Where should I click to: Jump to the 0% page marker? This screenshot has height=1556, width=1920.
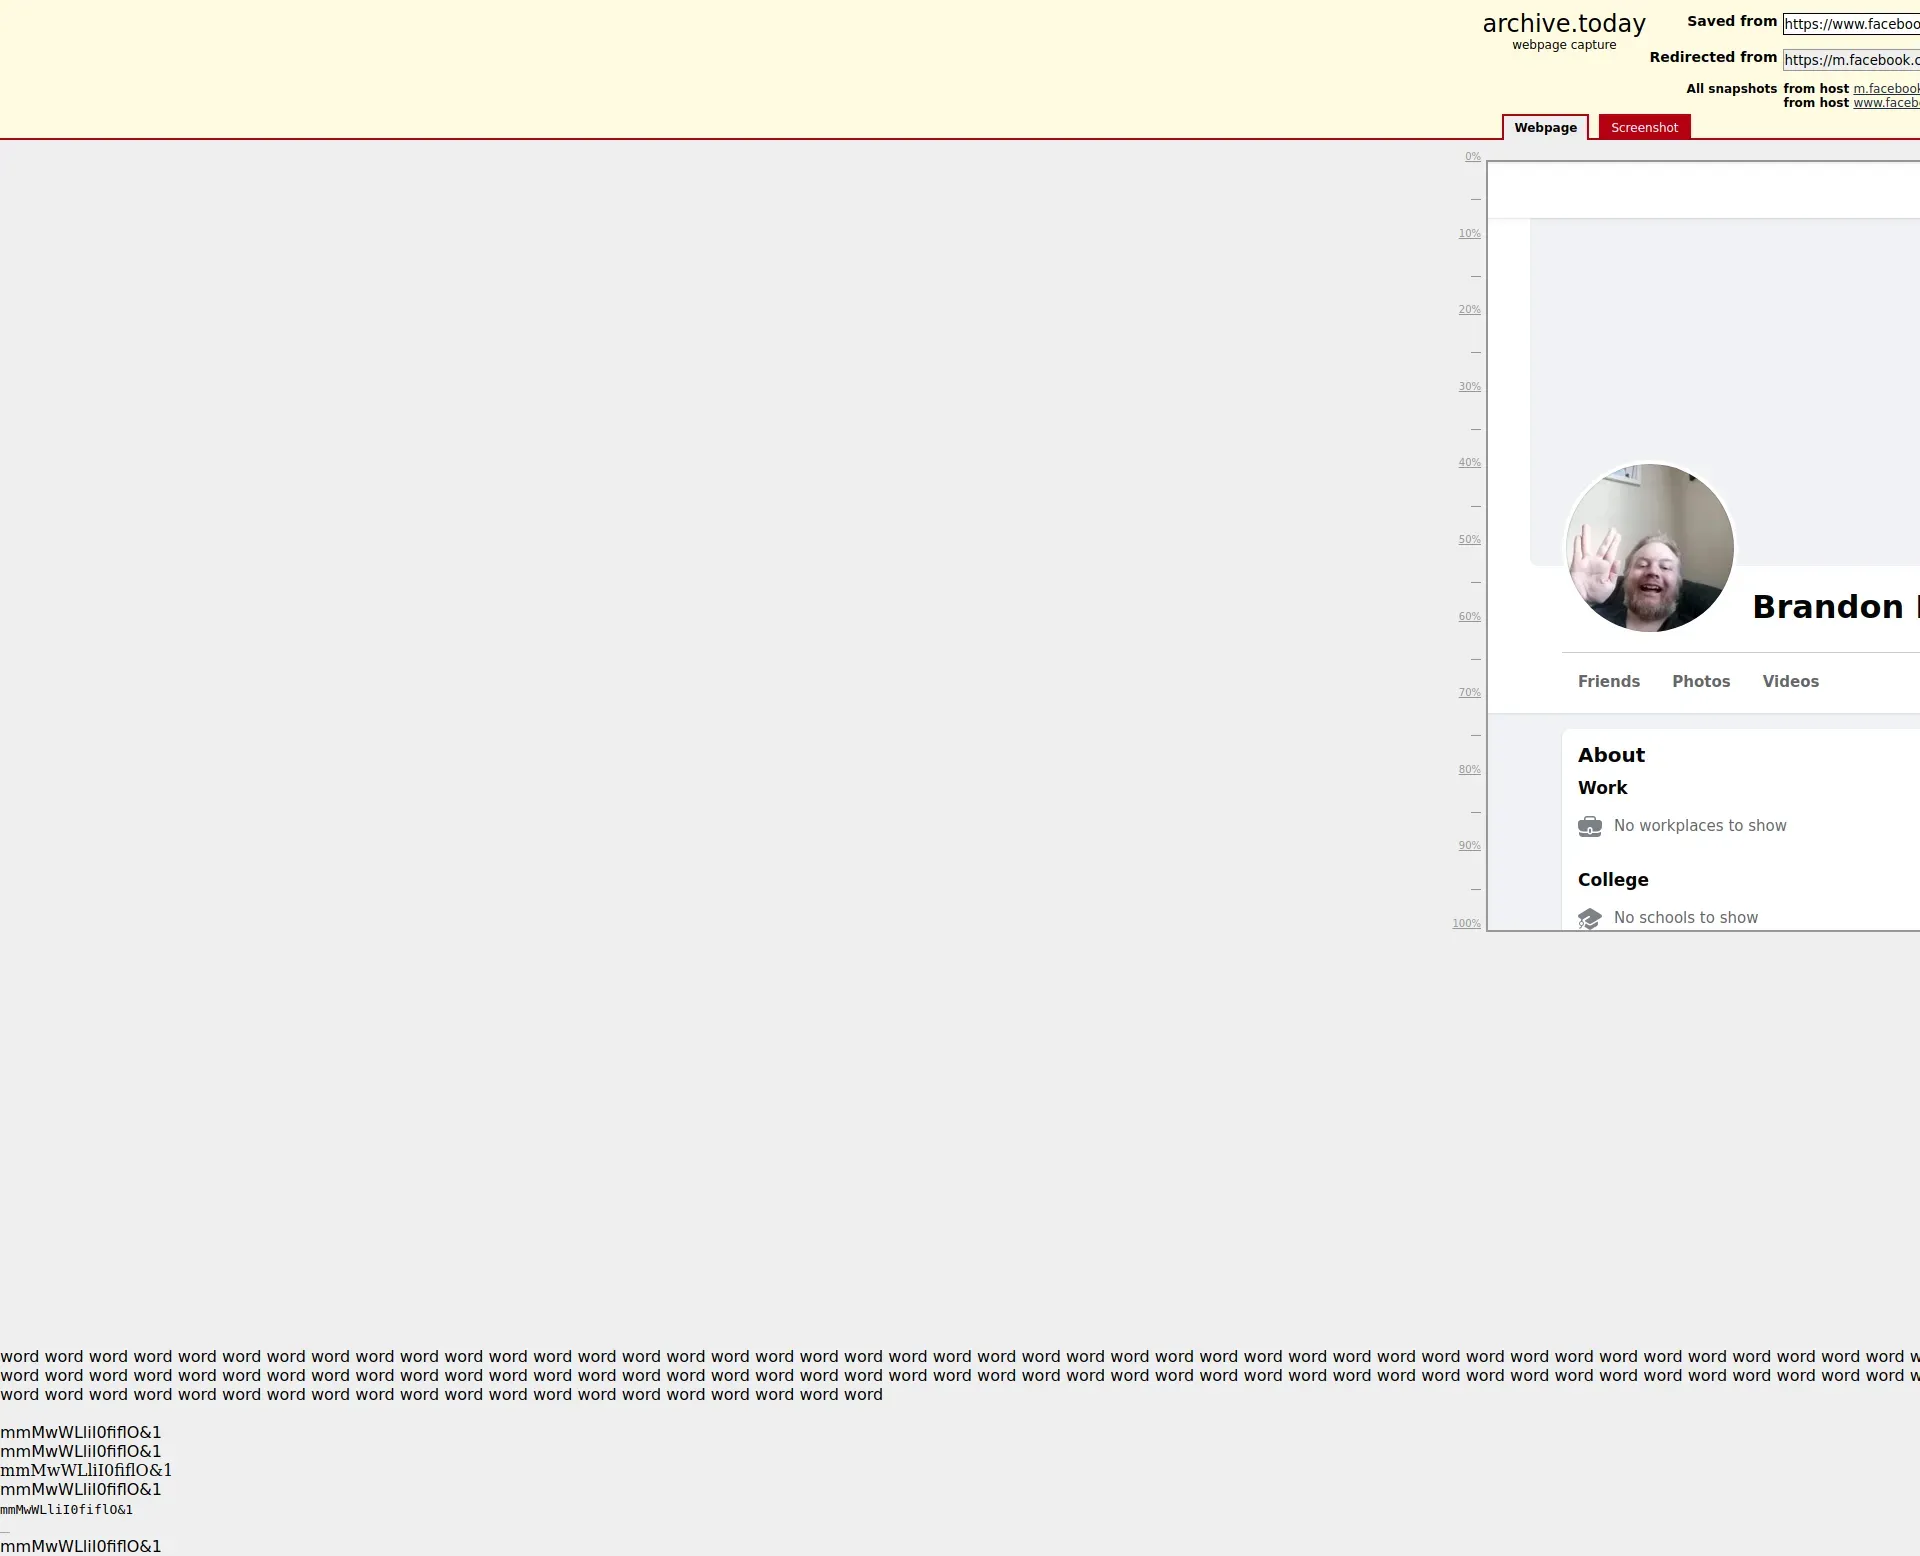[x=1472, y=157]
